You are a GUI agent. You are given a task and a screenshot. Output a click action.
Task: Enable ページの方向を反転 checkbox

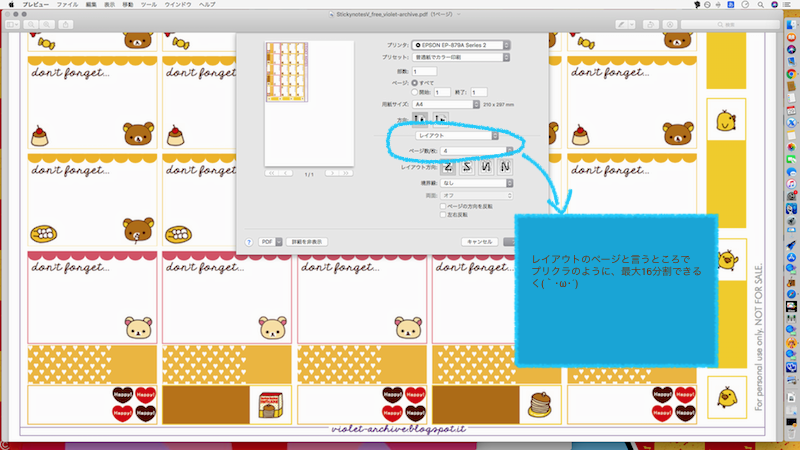pos(443,206)
